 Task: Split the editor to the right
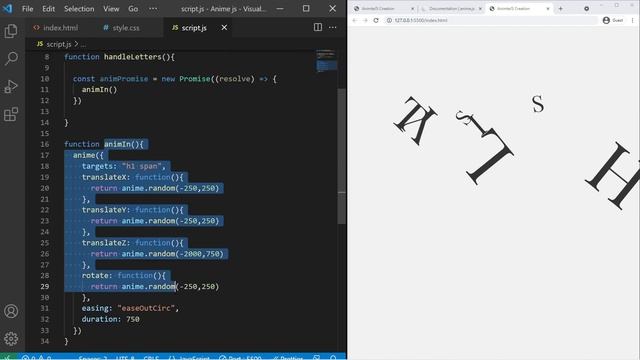pyautogui.click(x=318, y=27)
